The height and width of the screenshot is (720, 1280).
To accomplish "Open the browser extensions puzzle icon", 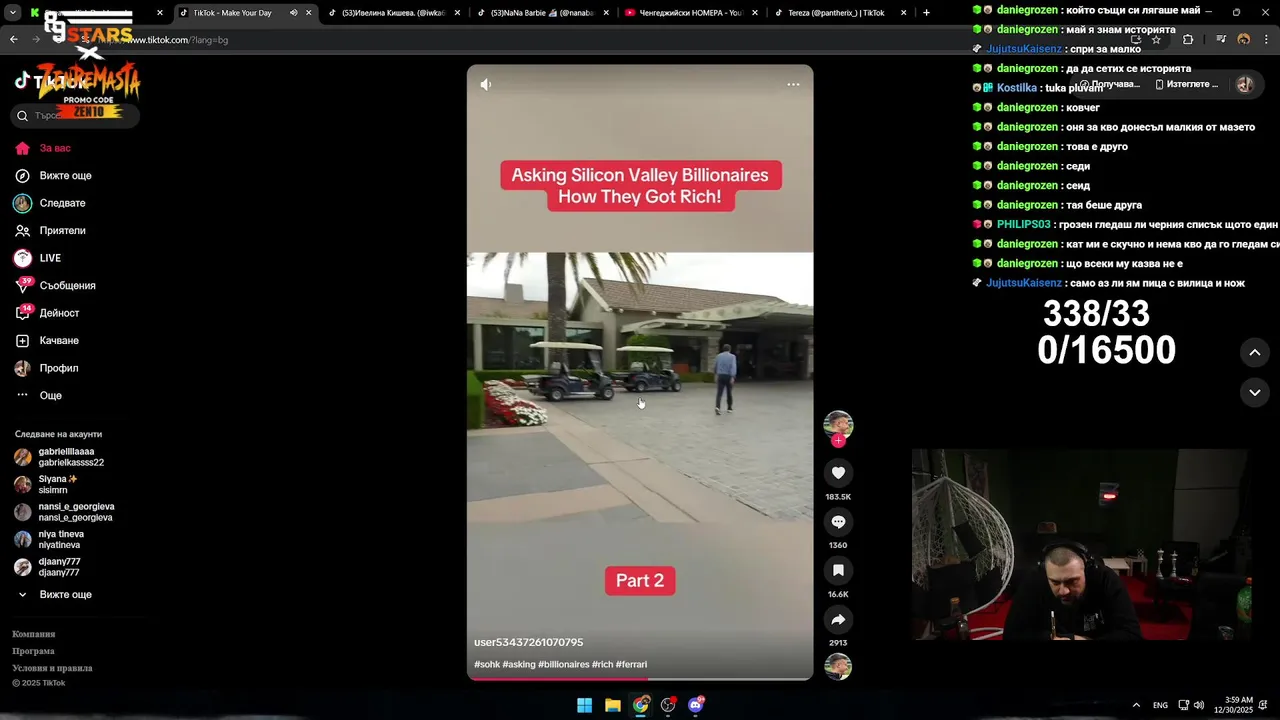I will [x=1188, y=40].
